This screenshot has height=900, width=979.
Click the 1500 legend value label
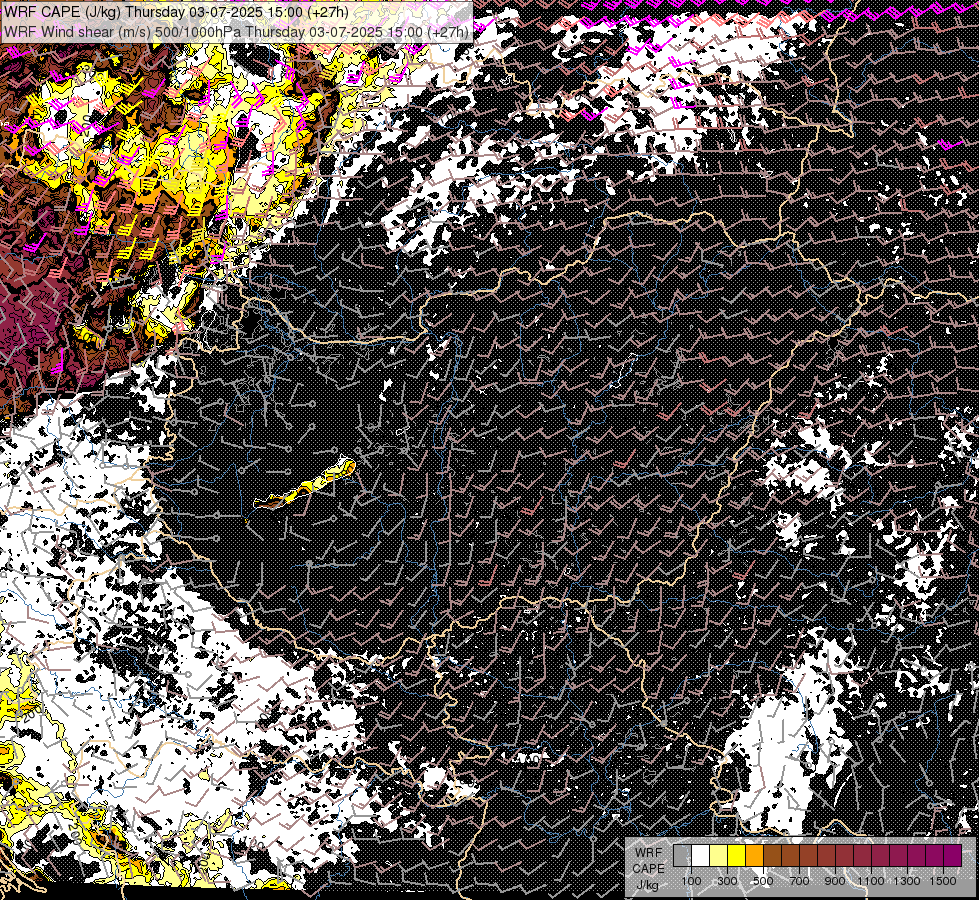coord(943,881)
